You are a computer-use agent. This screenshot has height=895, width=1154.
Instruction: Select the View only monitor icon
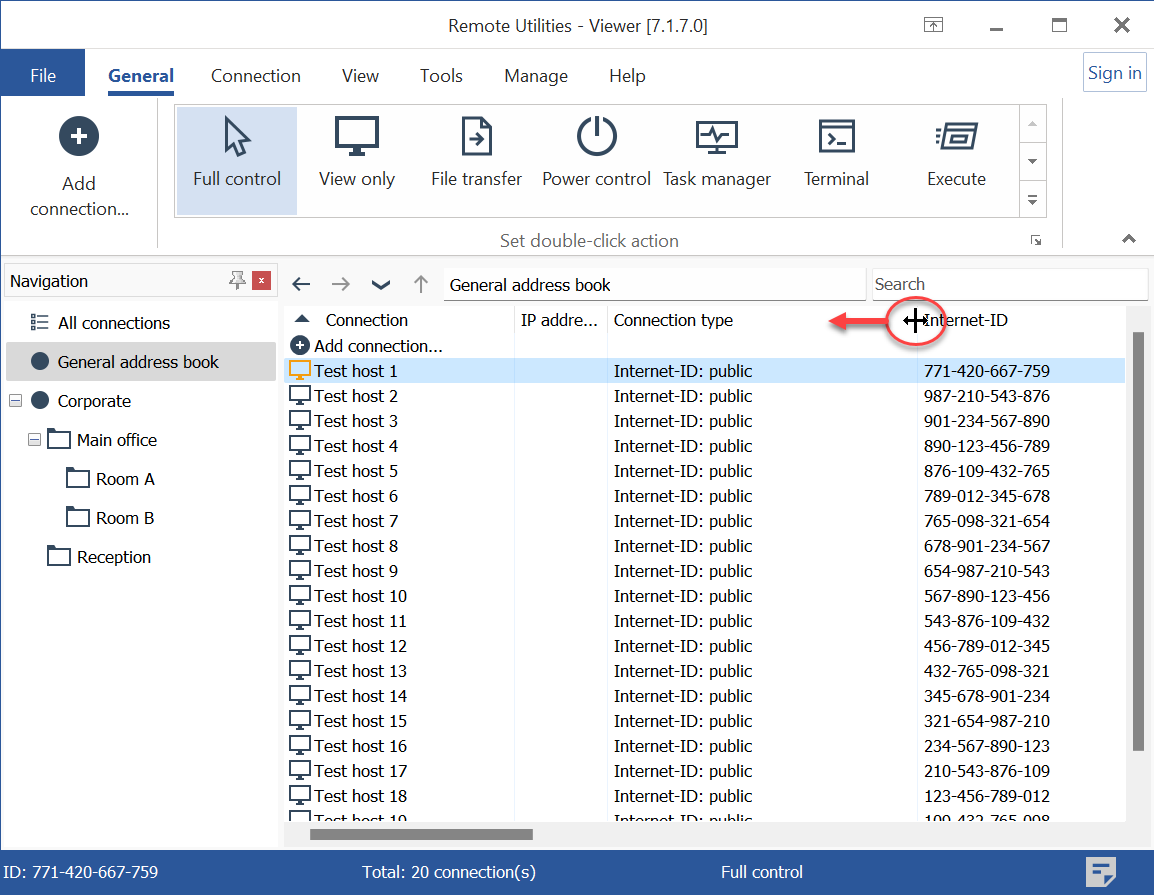(x=357, y=137)
